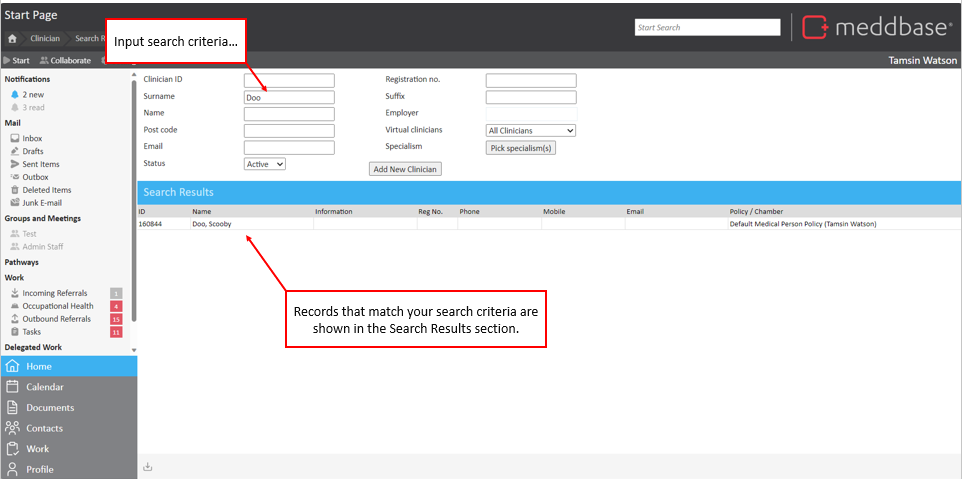Click the Surname input field
This screenshot has height=479, width=962.
pyautogui.click(x=289, y=98)
